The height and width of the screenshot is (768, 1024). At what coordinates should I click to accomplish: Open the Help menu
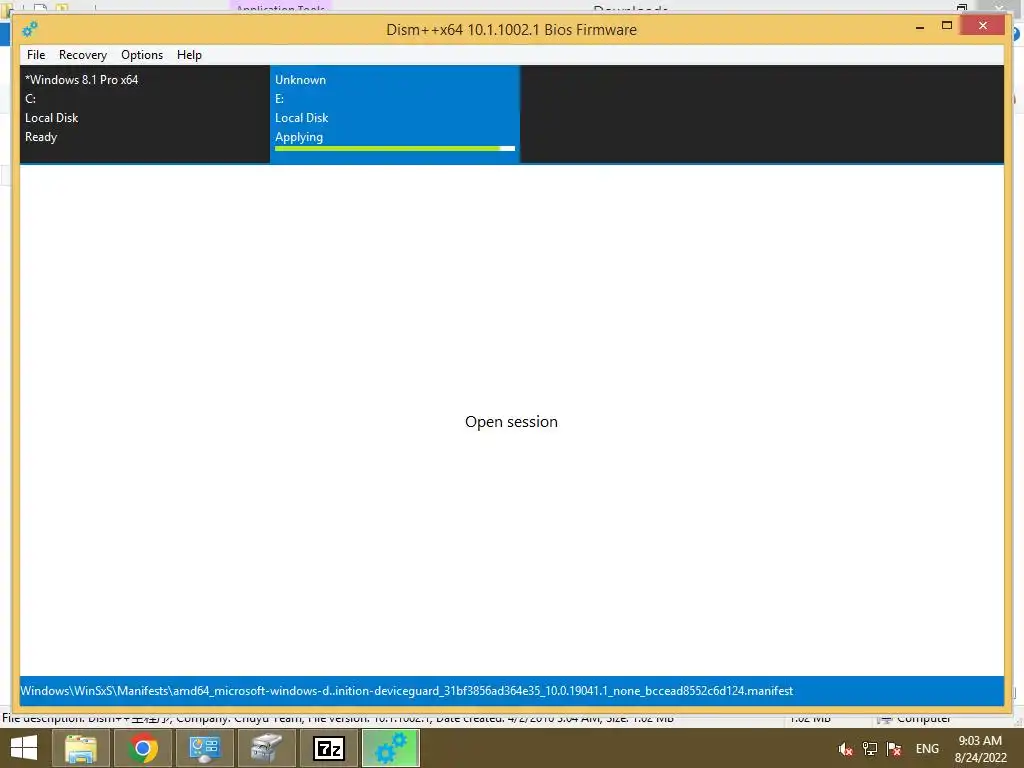click(x=189, y=55)
